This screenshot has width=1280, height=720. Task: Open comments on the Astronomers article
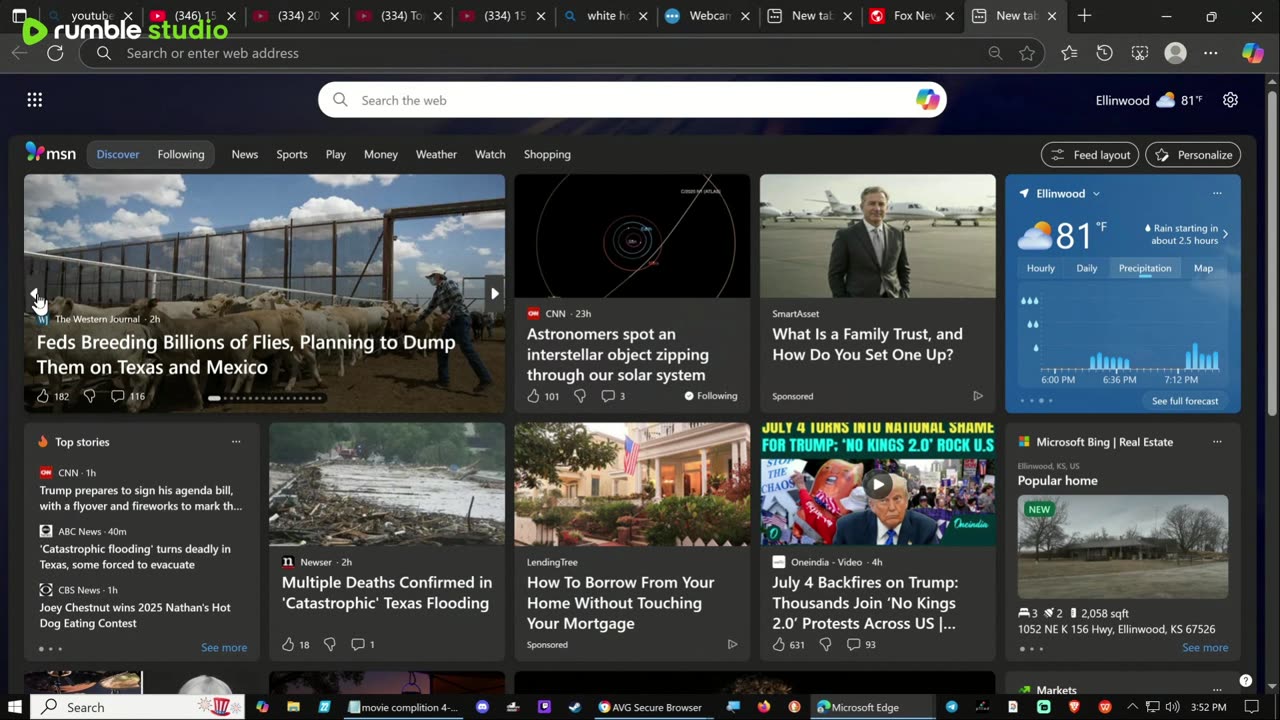(x=607, y=396)
